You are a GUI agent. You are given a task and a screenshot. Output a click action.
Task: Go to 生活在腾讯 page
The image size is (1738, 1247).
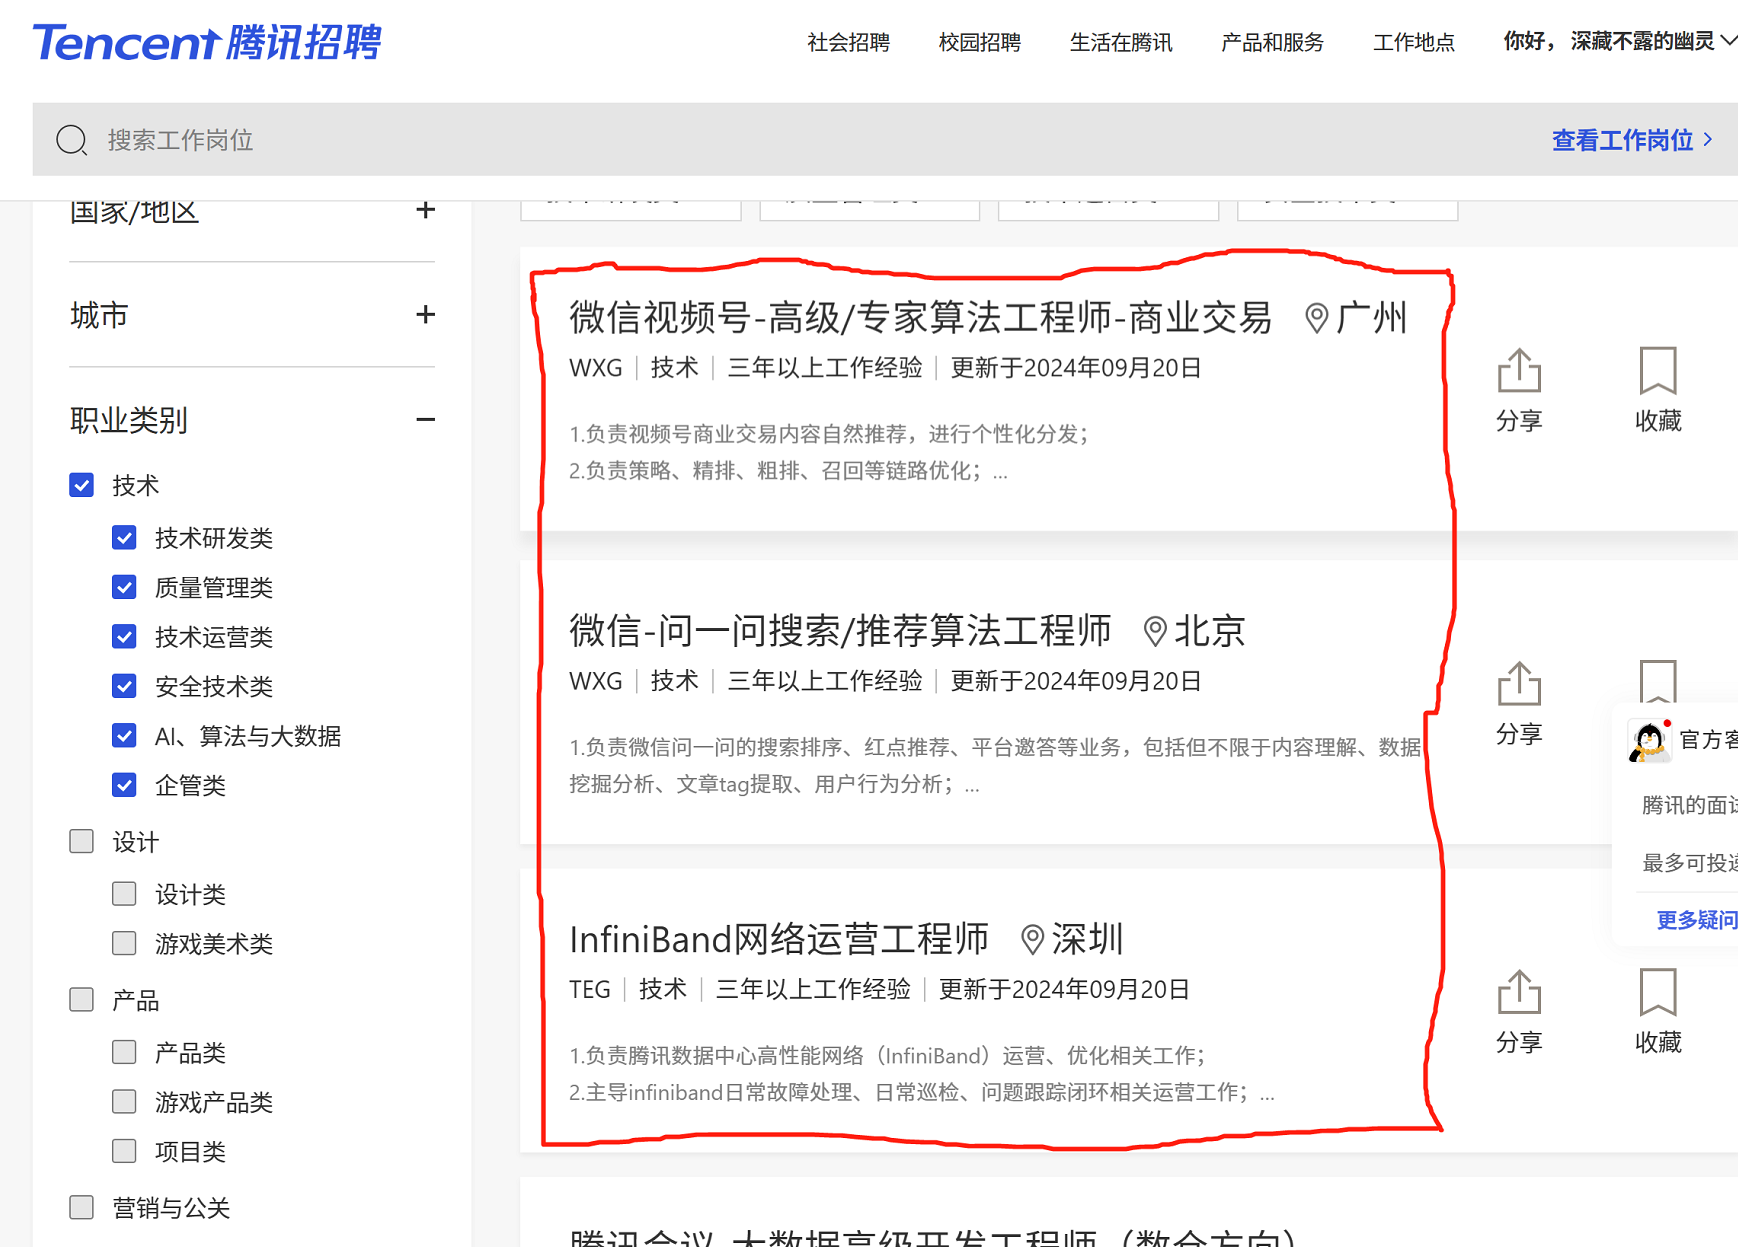(x=1121, y=42)
